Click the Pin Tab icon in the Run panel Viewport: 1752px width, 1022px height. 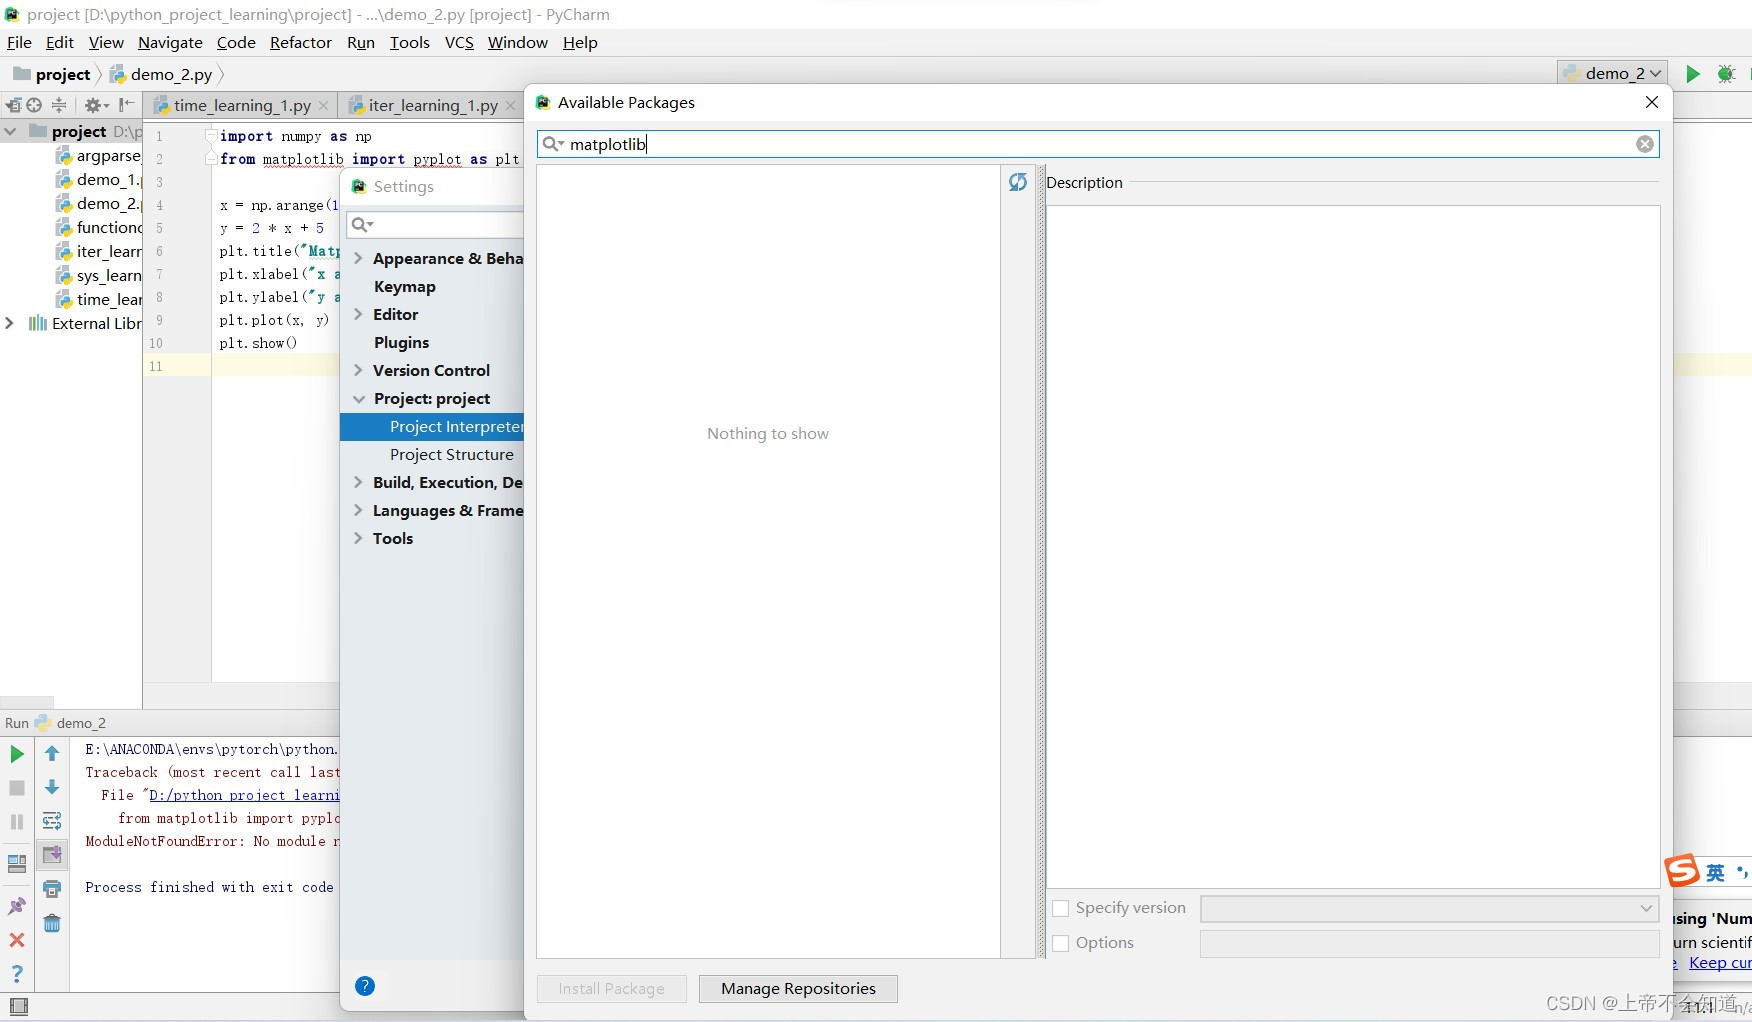click(x=17, y=906)
